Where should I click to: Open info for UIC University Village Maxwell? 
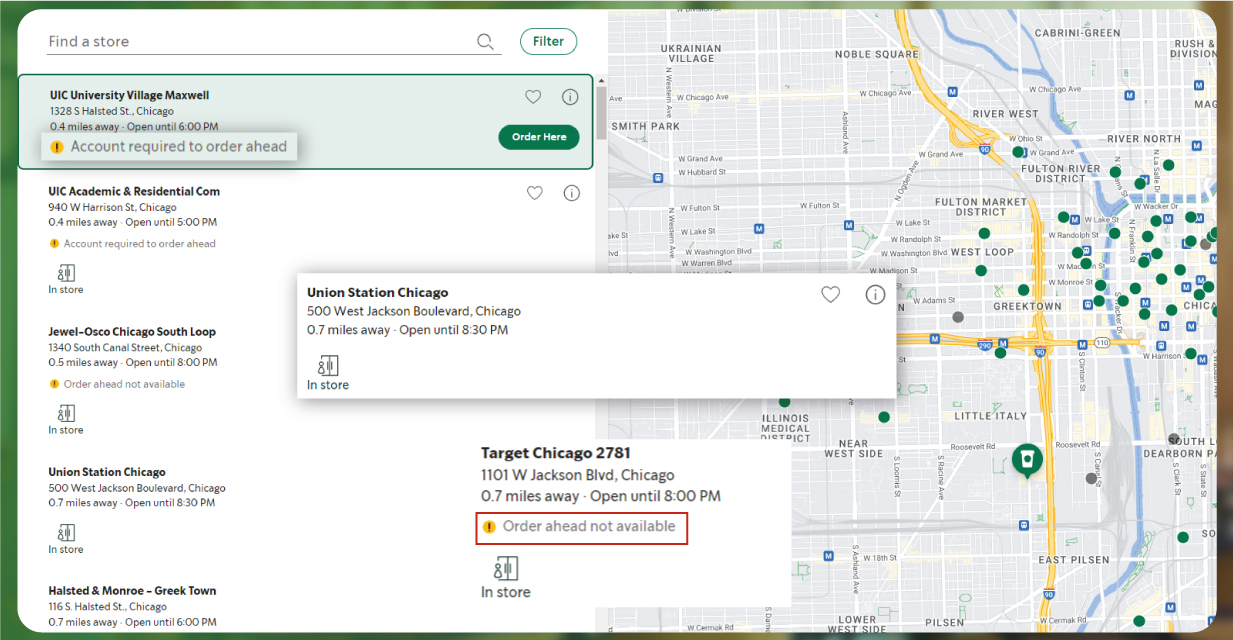(570, 97)
